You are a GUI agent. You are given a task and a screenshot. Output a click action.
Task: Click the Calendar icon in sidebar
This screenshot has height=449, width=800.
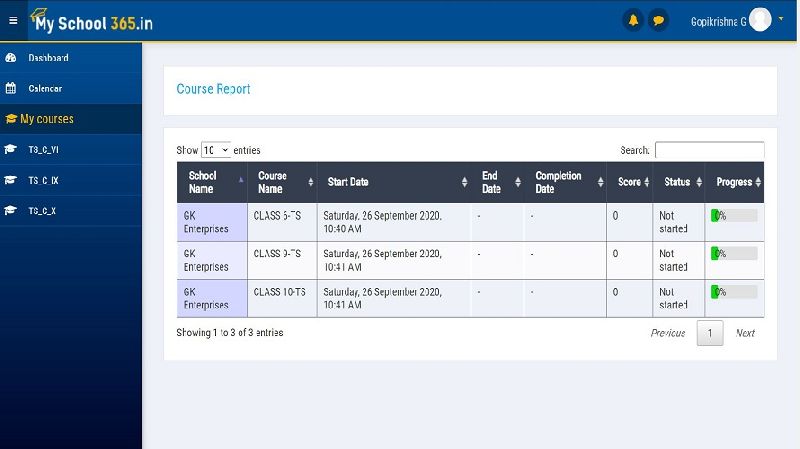tap(11, 88)
